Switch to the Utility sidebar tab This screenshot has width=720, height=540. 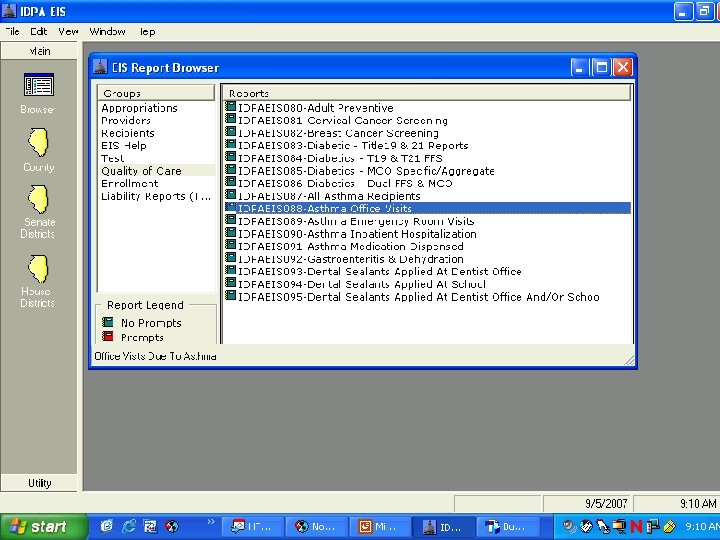click(x=39, y=483)
